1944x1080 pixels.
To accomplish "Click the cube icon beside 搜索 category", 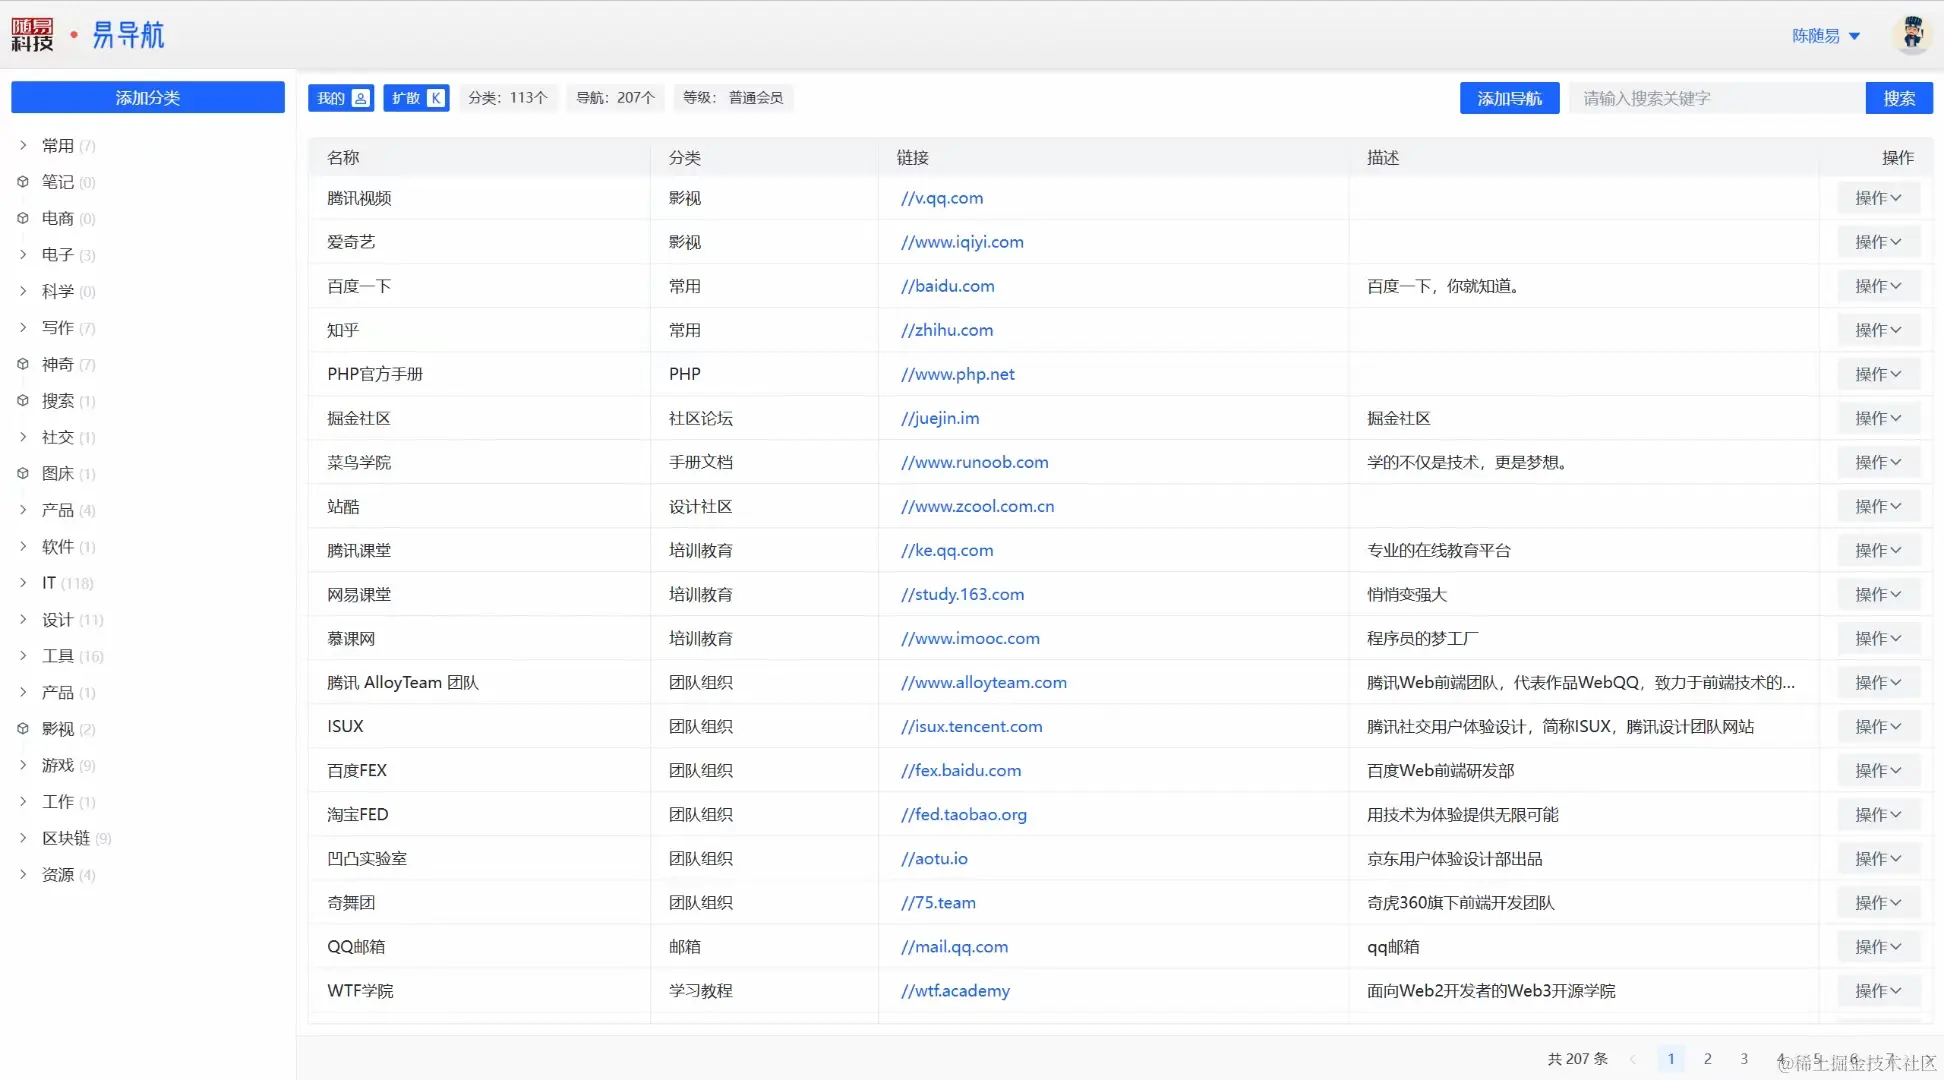I will [23, 400].
